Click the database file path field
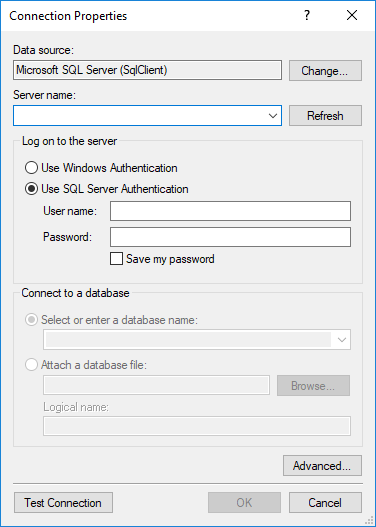Viewport: 376px width, 527px height. (x=156, y=385)
